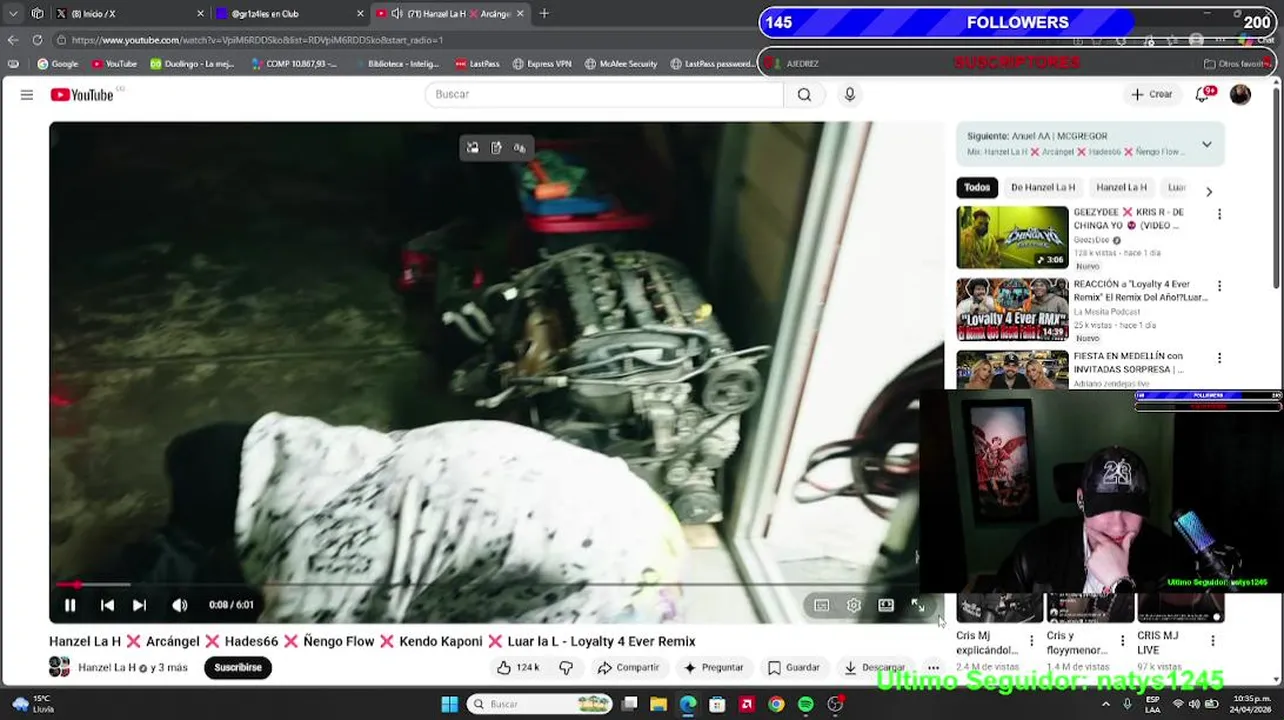
Task: Go back in the browser
Action: pos(13,40)
